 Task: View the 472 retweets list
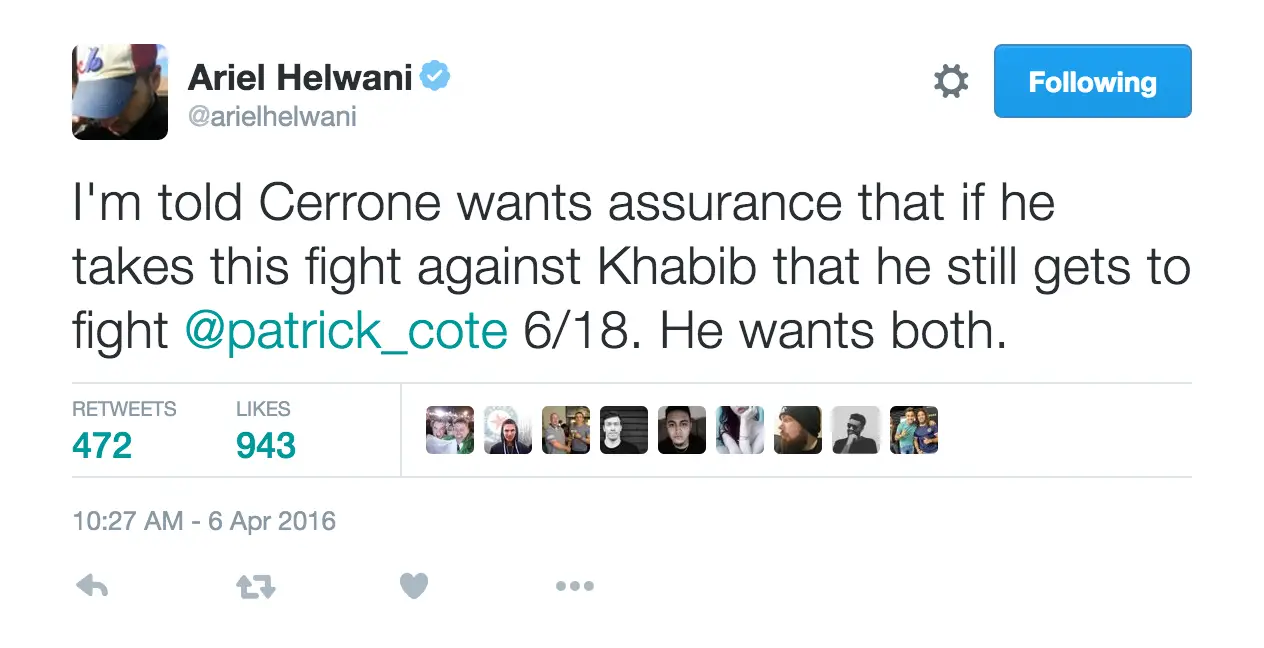click(x=124, y=430)
